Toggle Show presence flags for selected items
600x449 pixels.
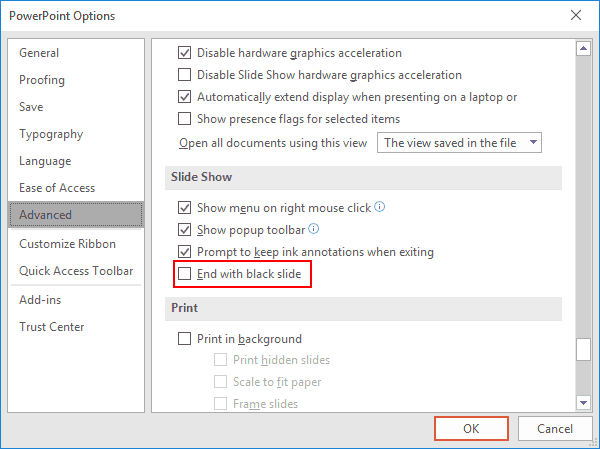[x=184, y=119]
